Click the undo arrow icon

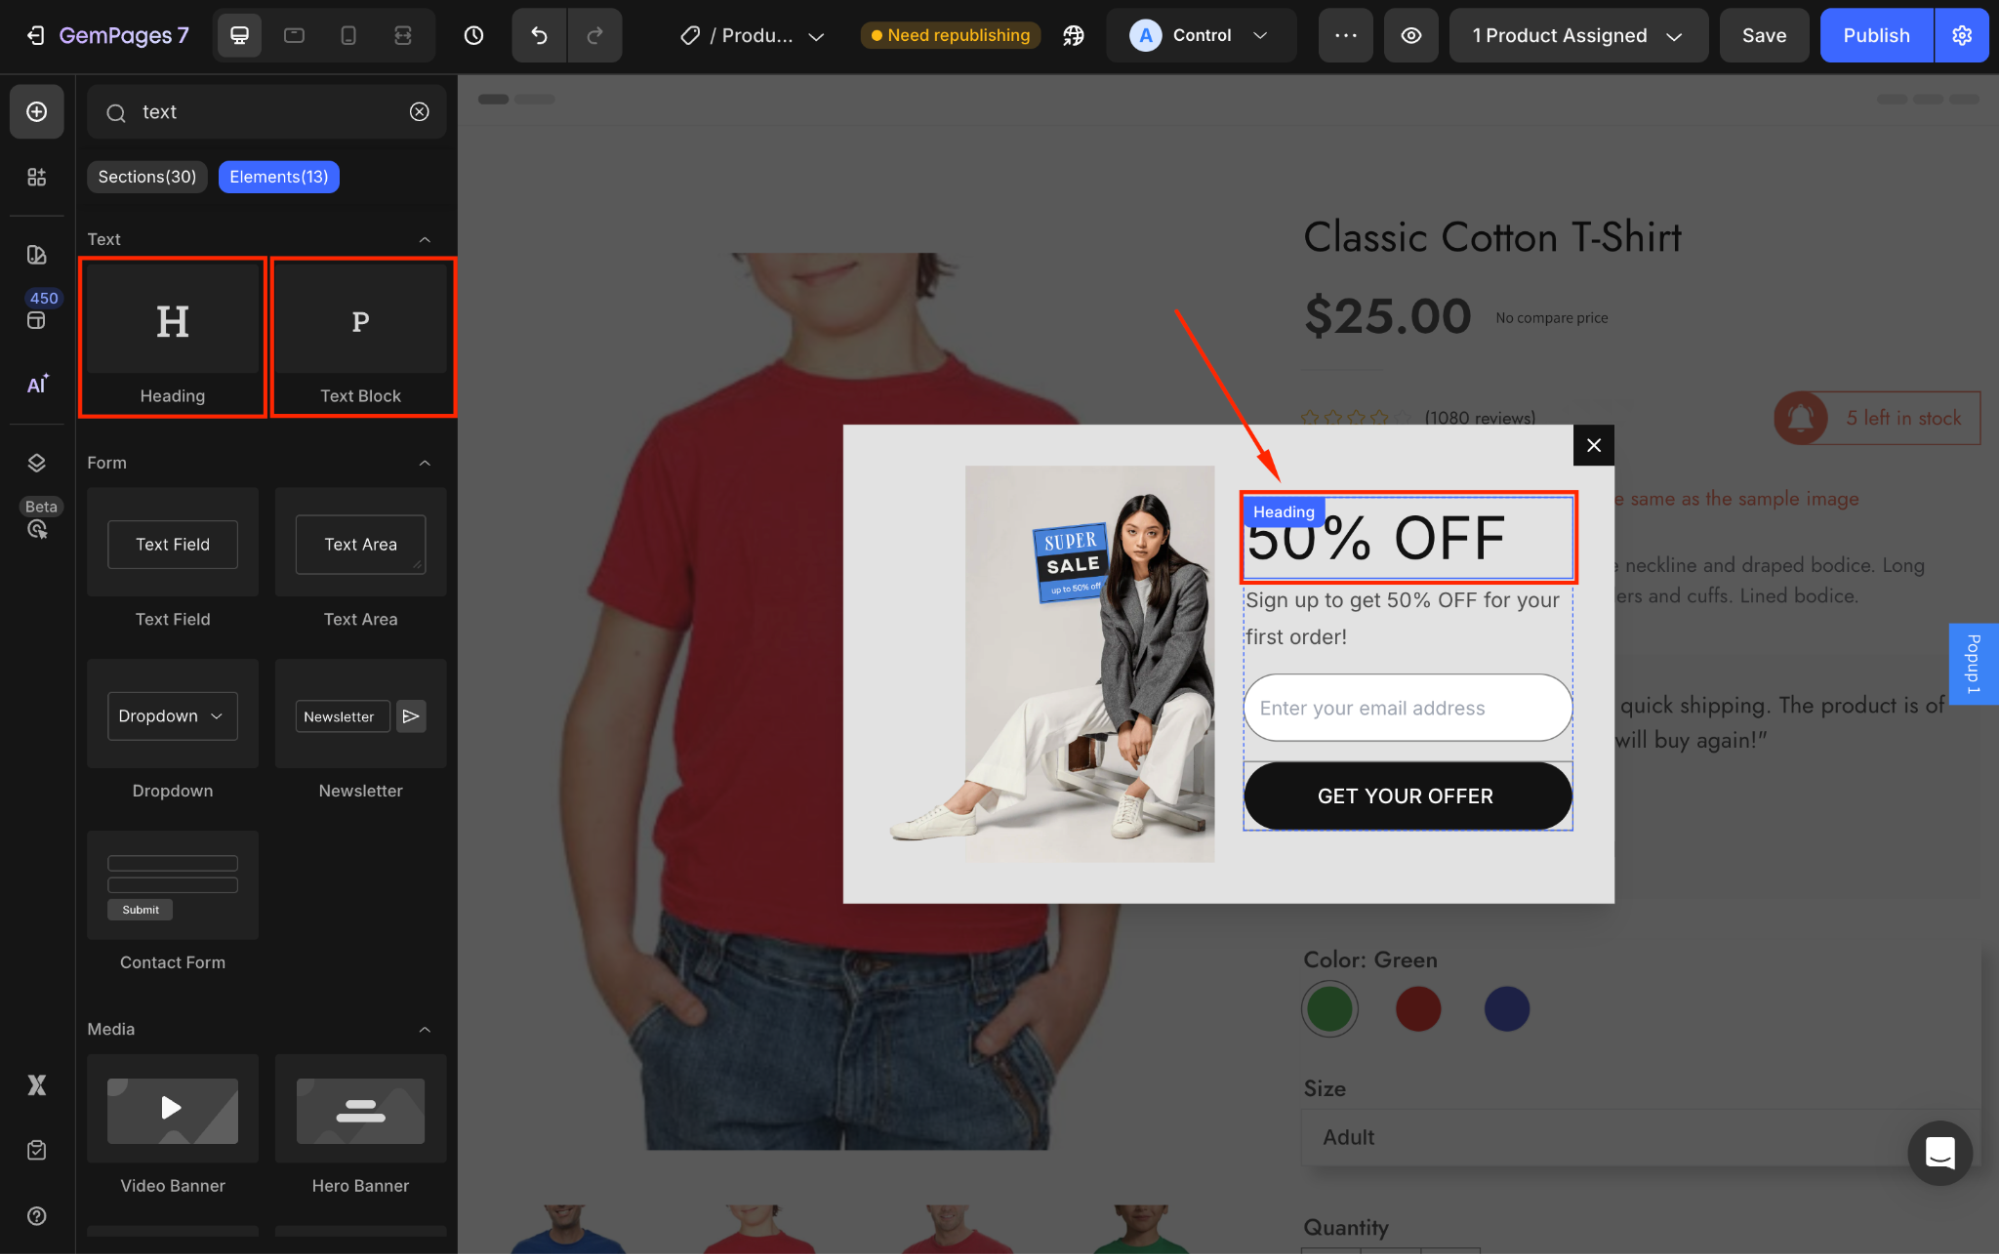[539, 36]
